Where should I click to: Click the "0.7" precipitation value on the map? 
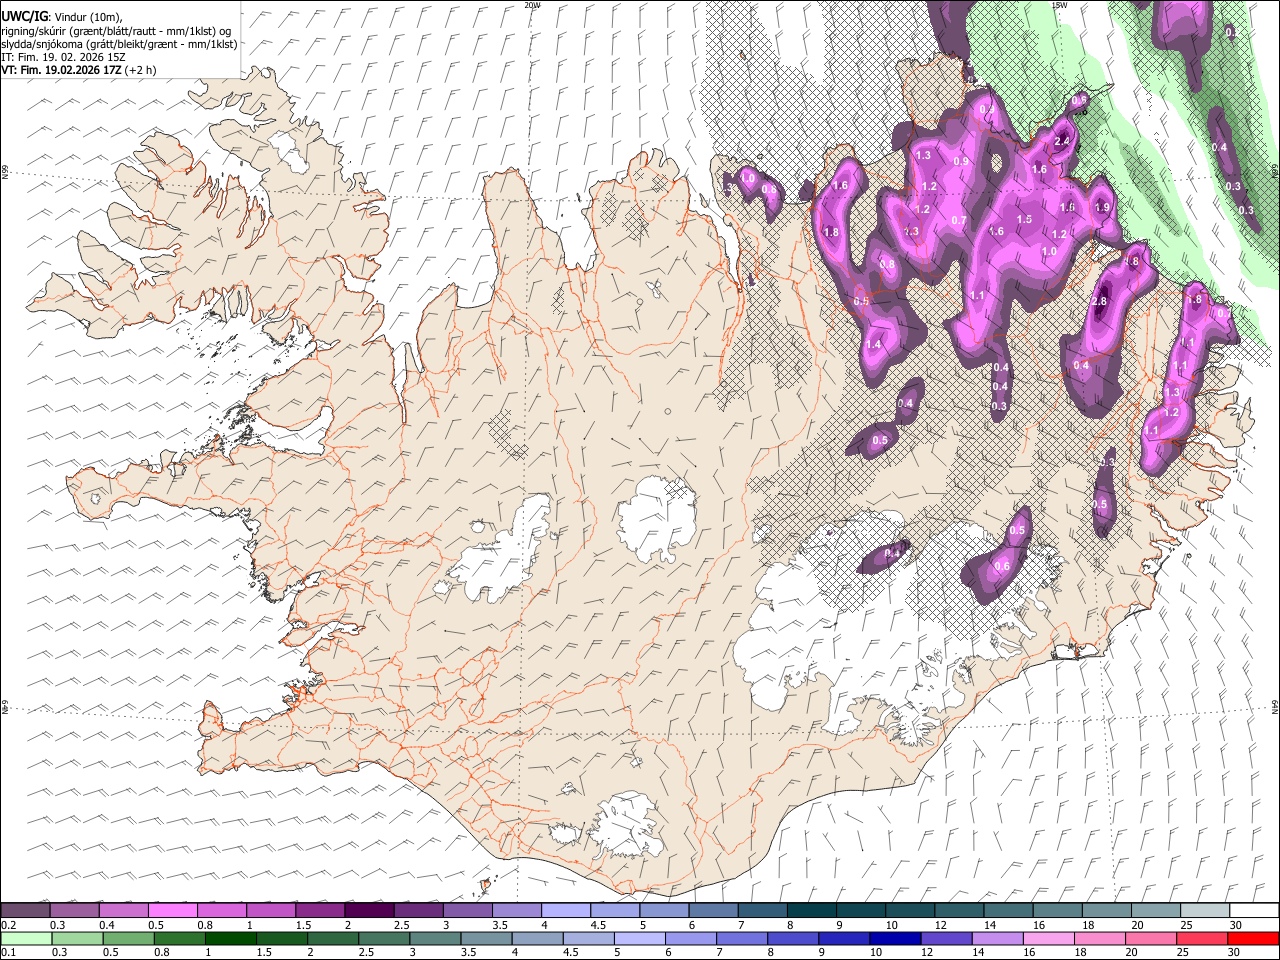(x=959, y=221)
